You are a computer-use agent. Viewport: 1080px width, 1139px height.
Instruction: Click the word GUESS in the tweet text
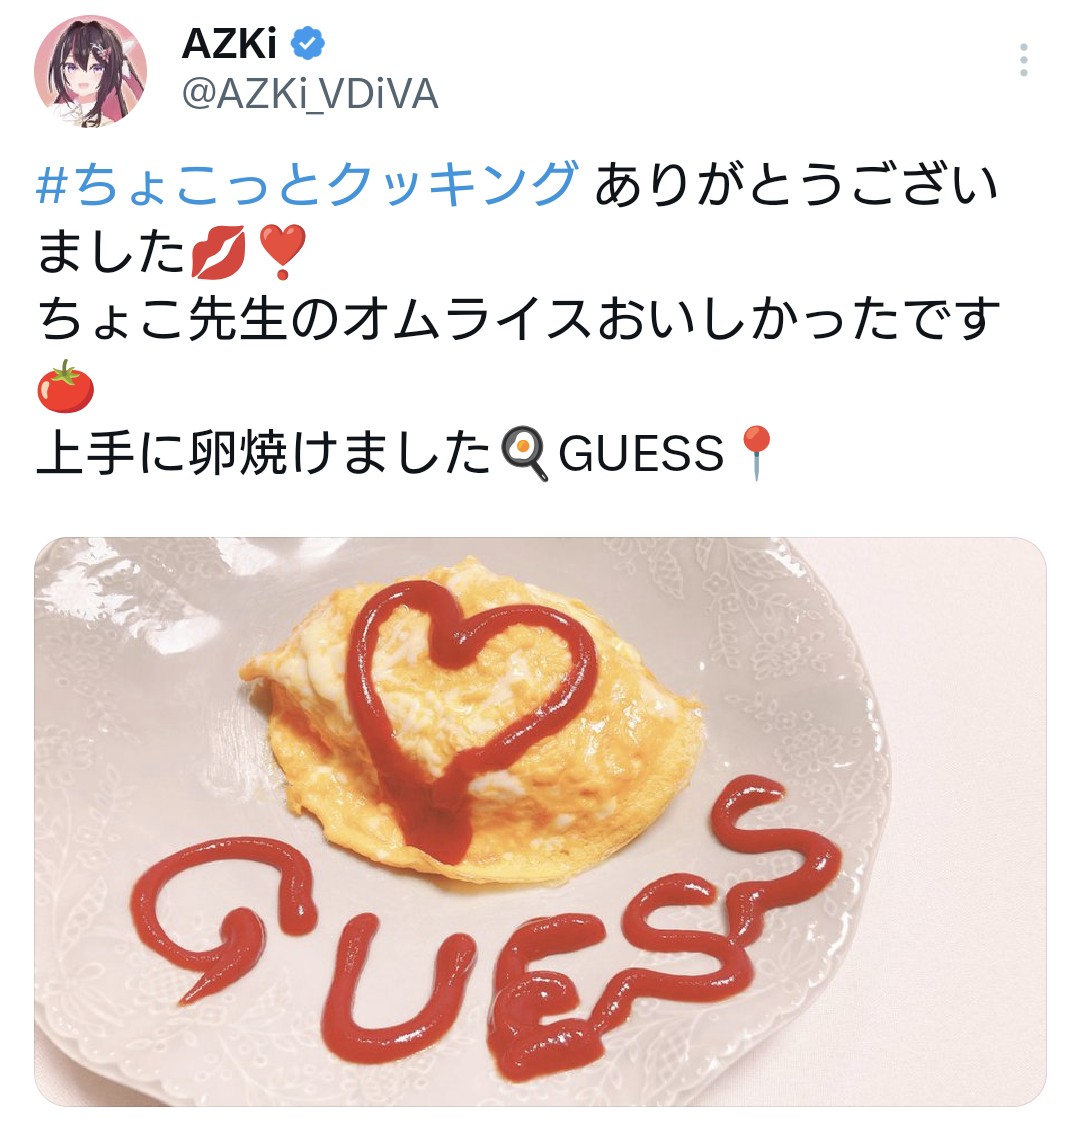pos(641,454)
